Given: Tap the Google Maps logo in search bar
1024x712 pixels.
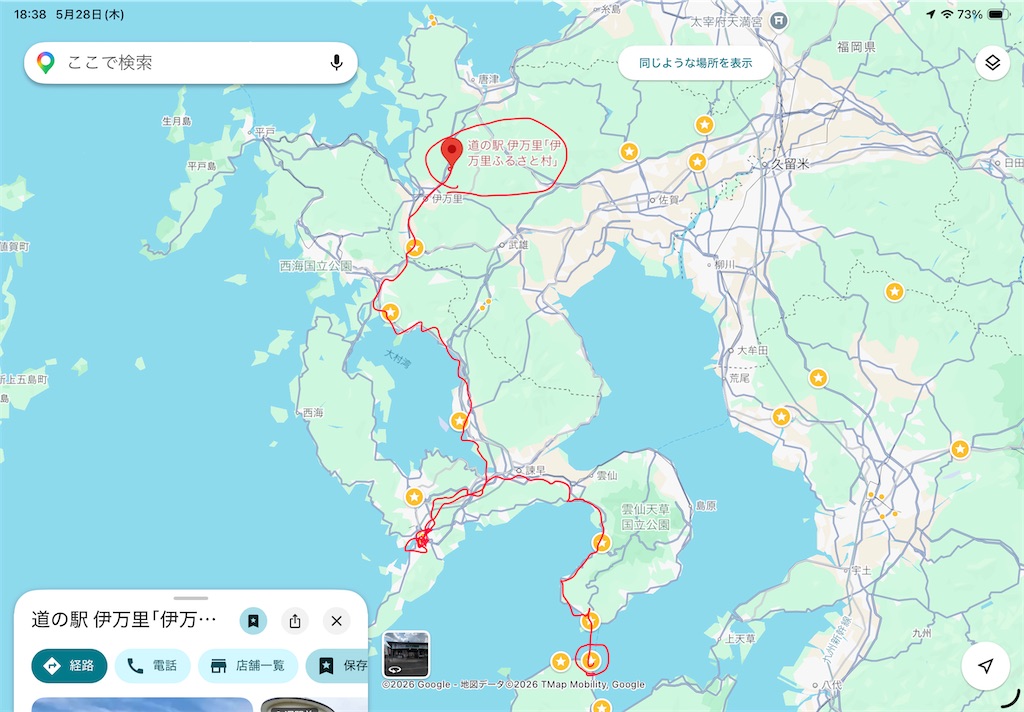Looking at the screenshot, I should (x=46, y=63).
